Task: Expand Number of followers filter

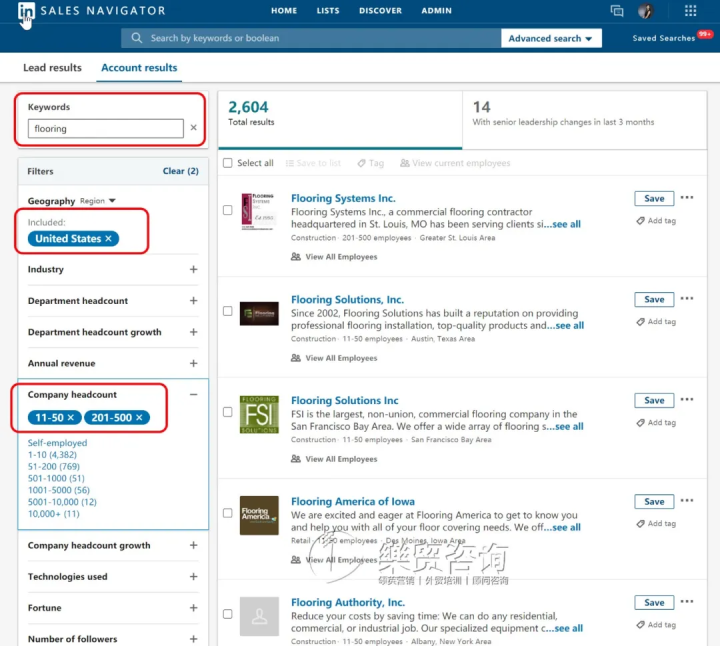Action: pyautogui.click(x=193, y=639)
